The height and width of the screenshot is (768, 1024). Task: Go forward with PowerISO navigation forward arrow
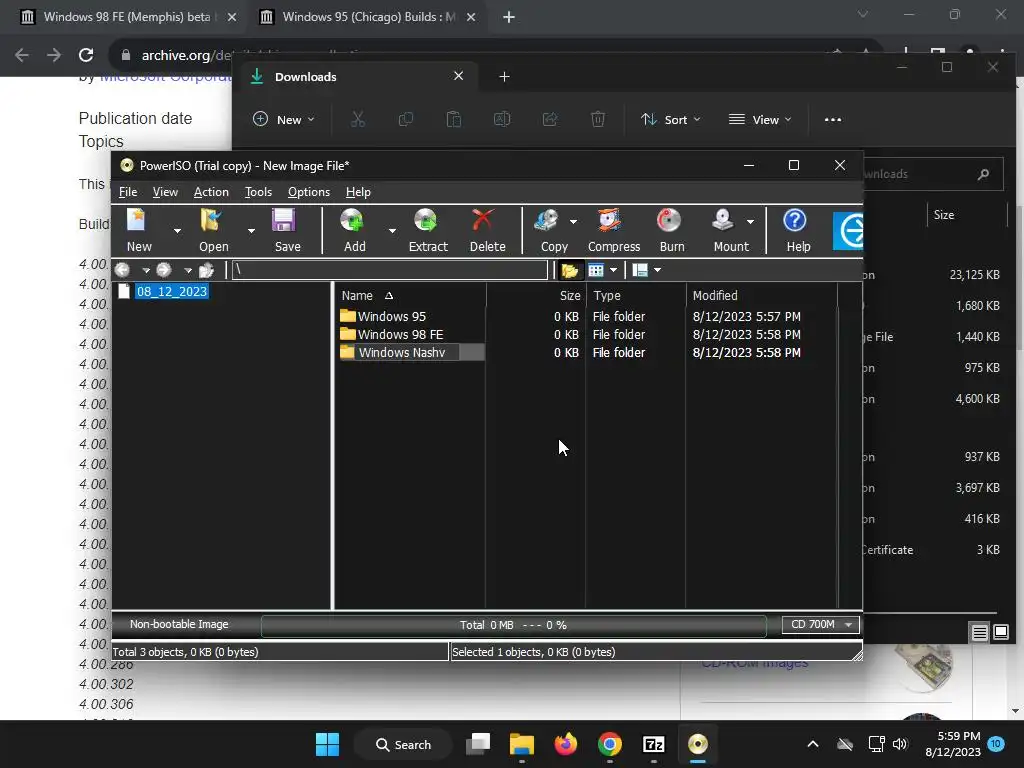164,270
